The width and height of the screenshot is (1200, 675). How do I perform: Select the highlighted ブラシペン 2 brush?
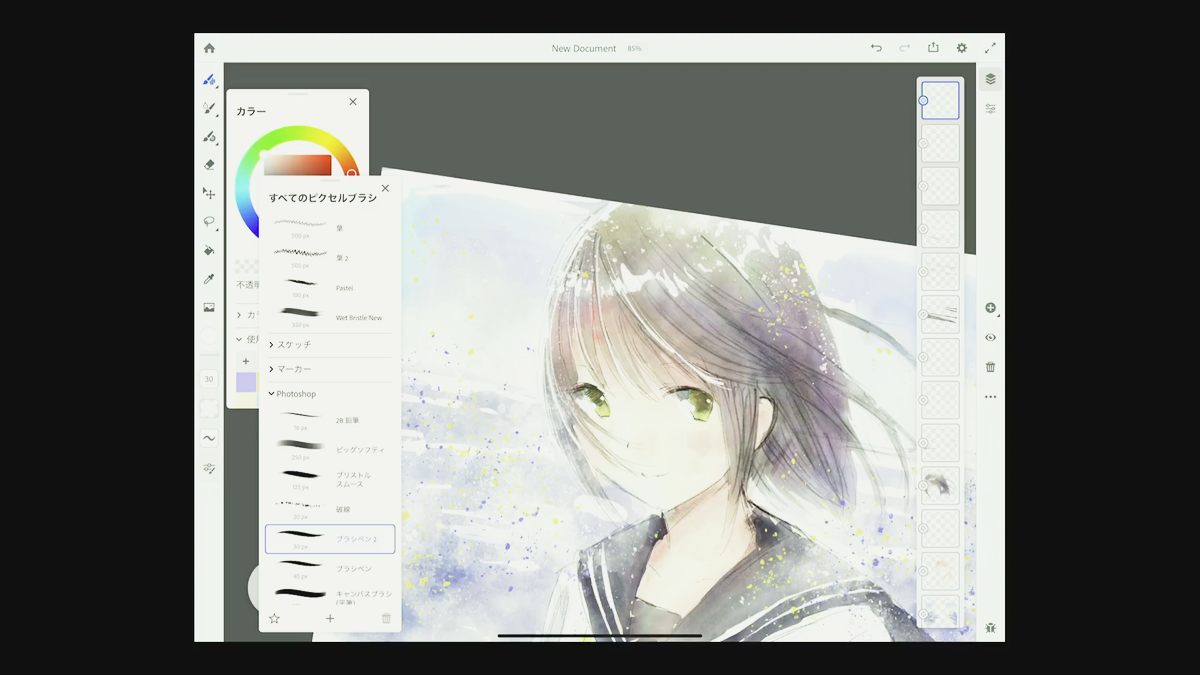pyautogui.click(x=330, y=539)
